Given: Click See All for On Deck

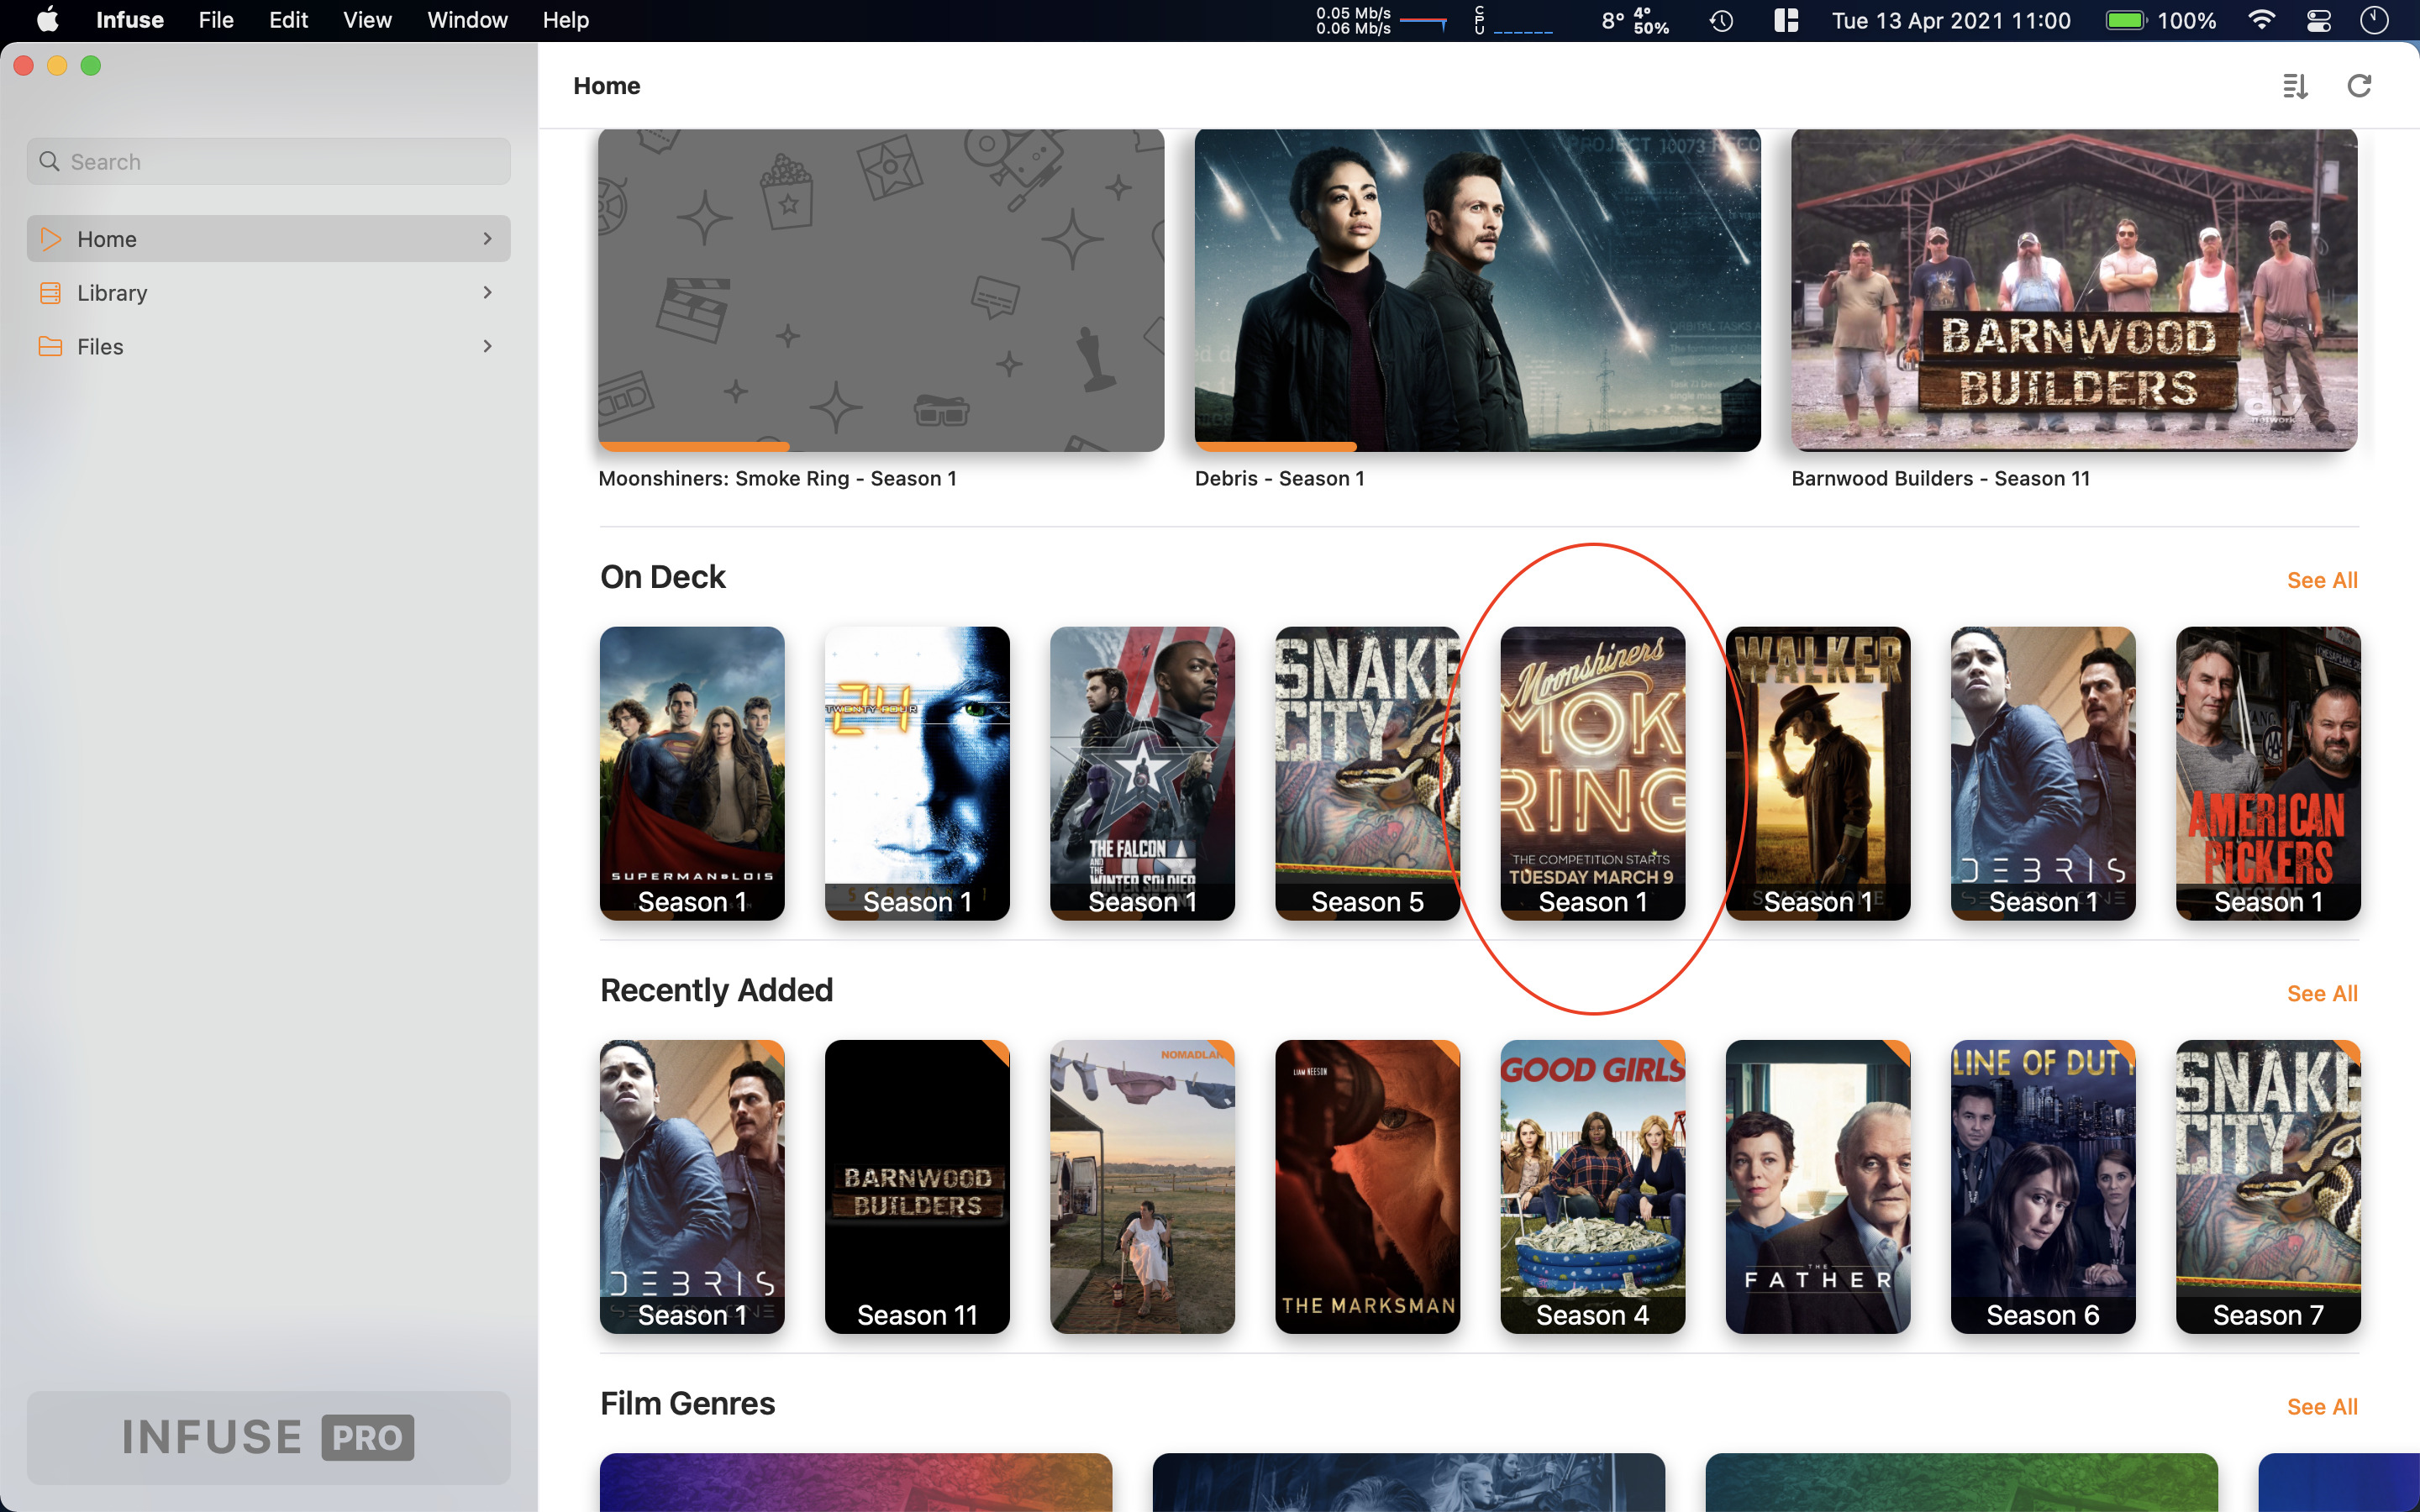Looking at the screenshot, I should [2321, 581].
